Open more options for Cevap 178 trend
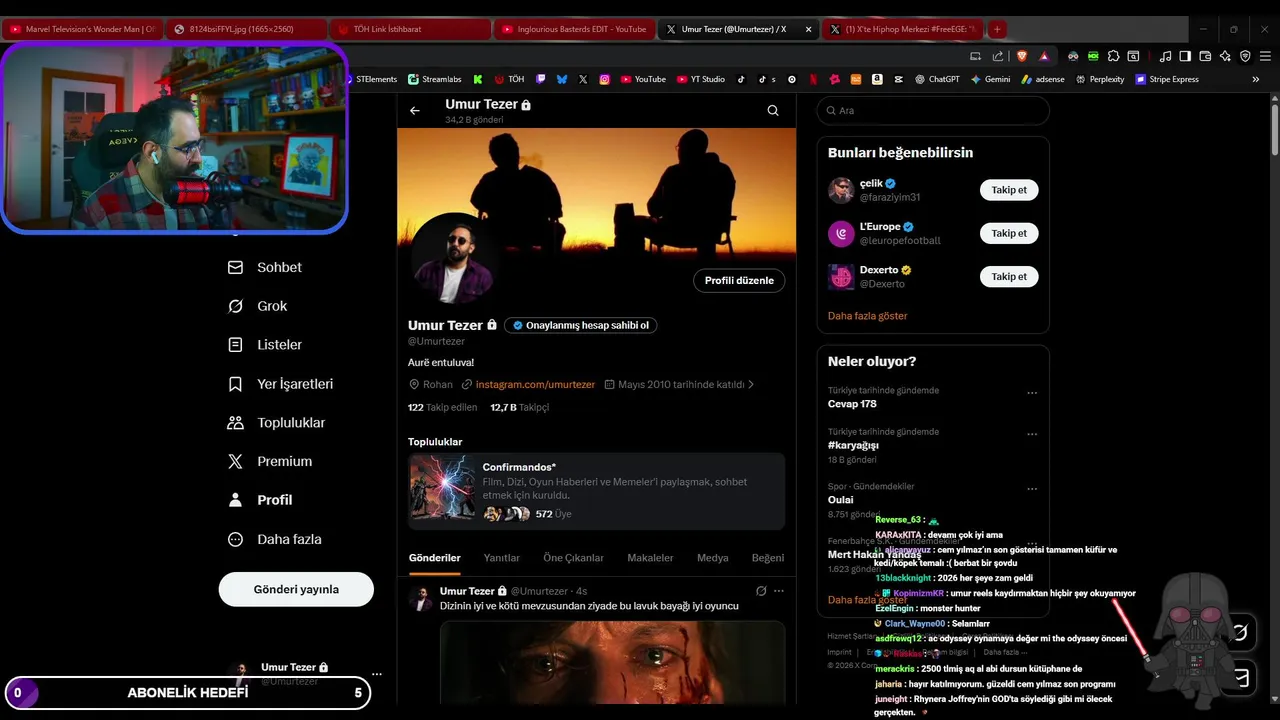Image resolution: width=1280 pixels, height=720 pixels. [x=1032, y=393]
